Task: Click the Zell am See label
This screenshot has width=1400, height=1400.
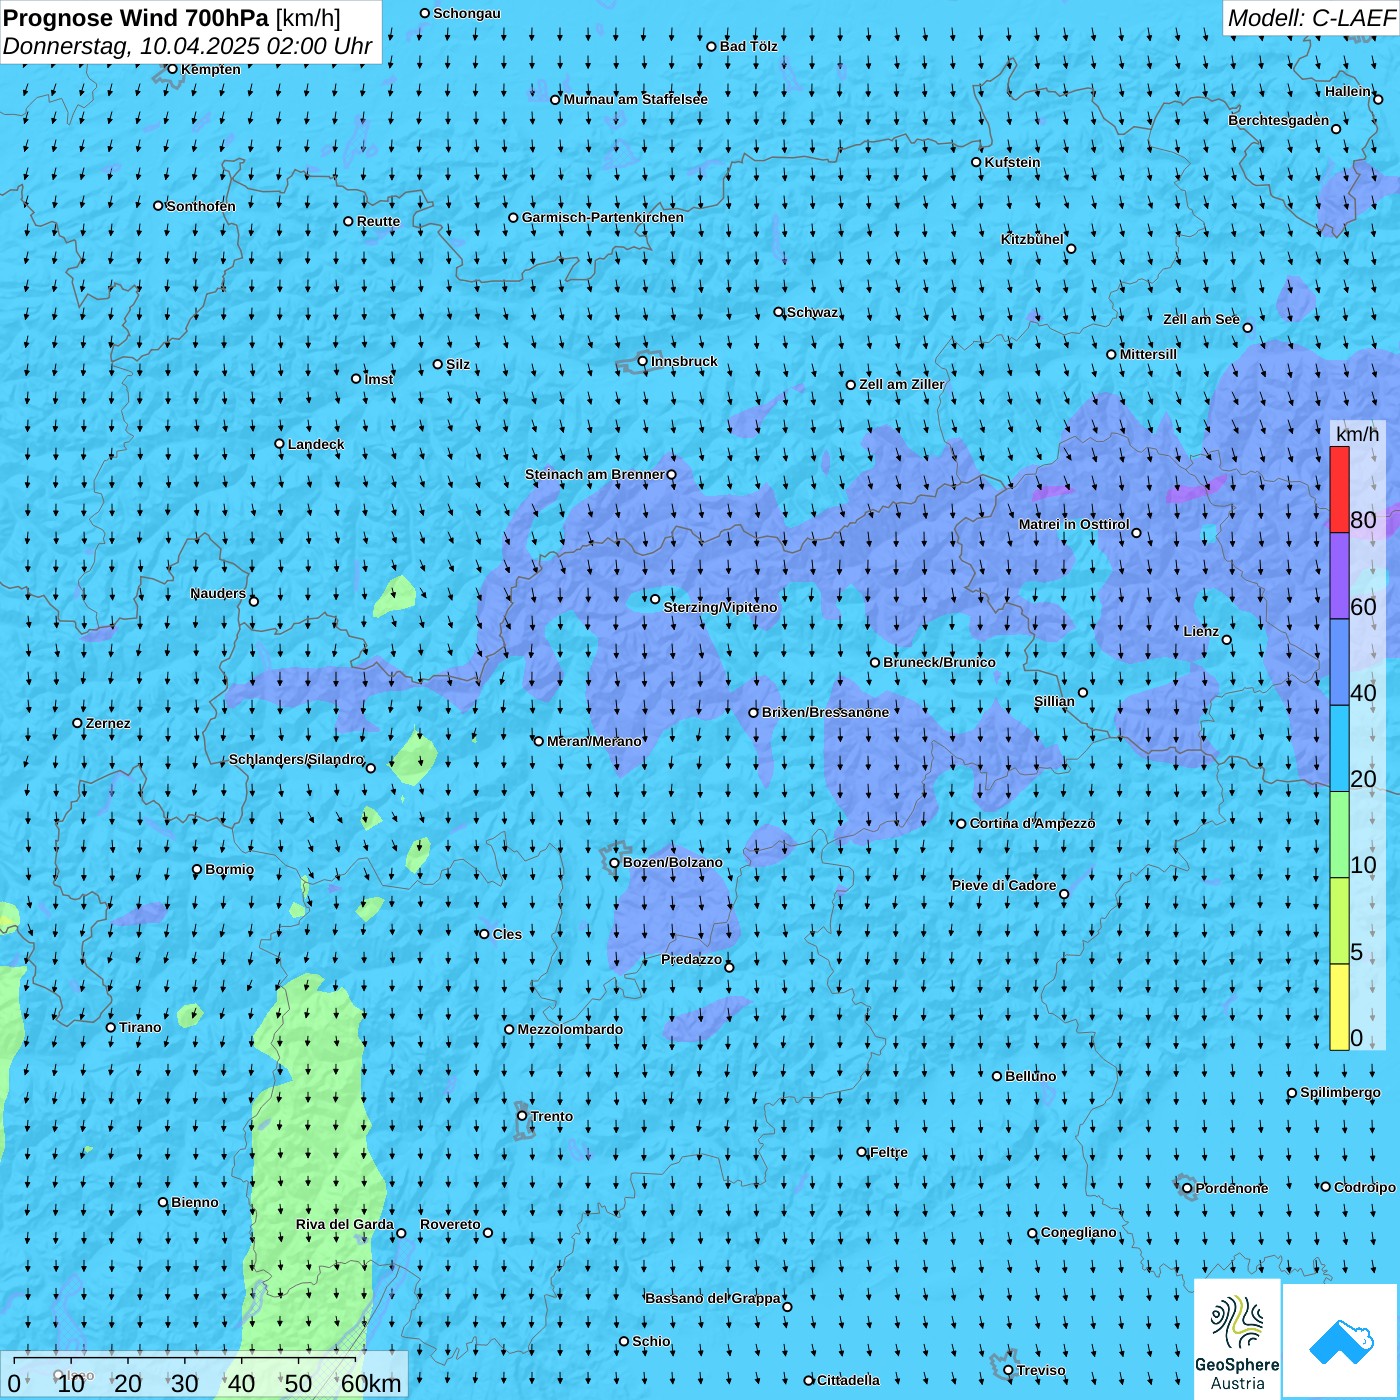Action: (1201, 319)
